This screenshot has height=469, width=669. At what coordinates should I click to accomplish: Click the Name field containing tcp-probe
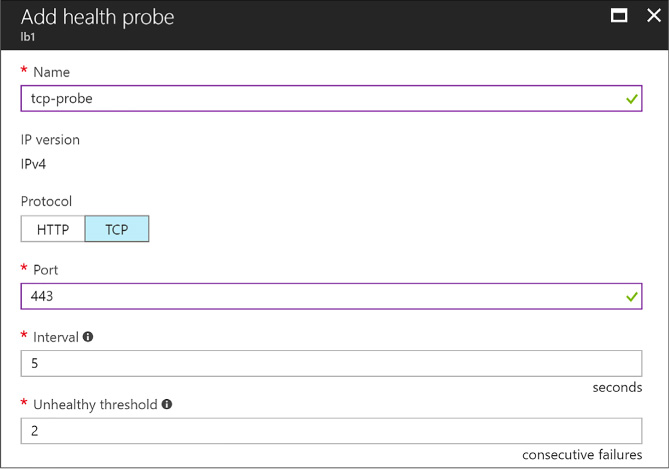tap(331, 99)
